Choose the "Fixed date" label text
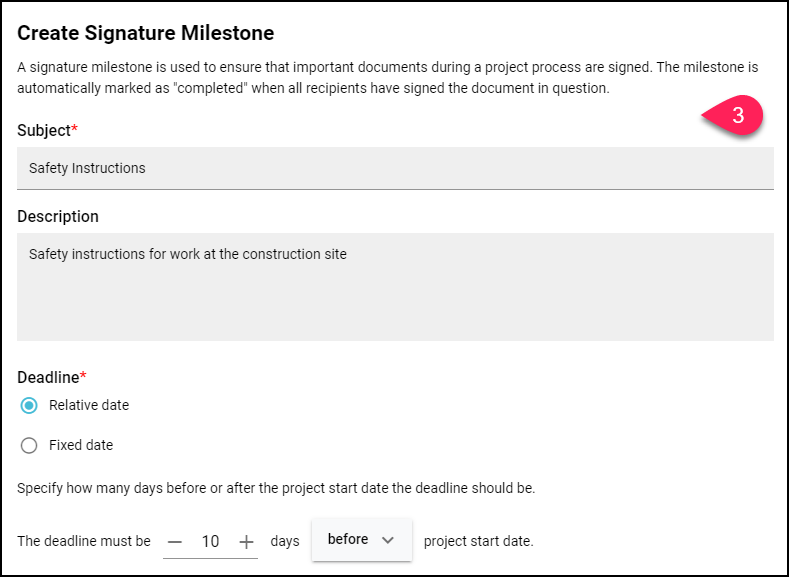 [81, 445]
